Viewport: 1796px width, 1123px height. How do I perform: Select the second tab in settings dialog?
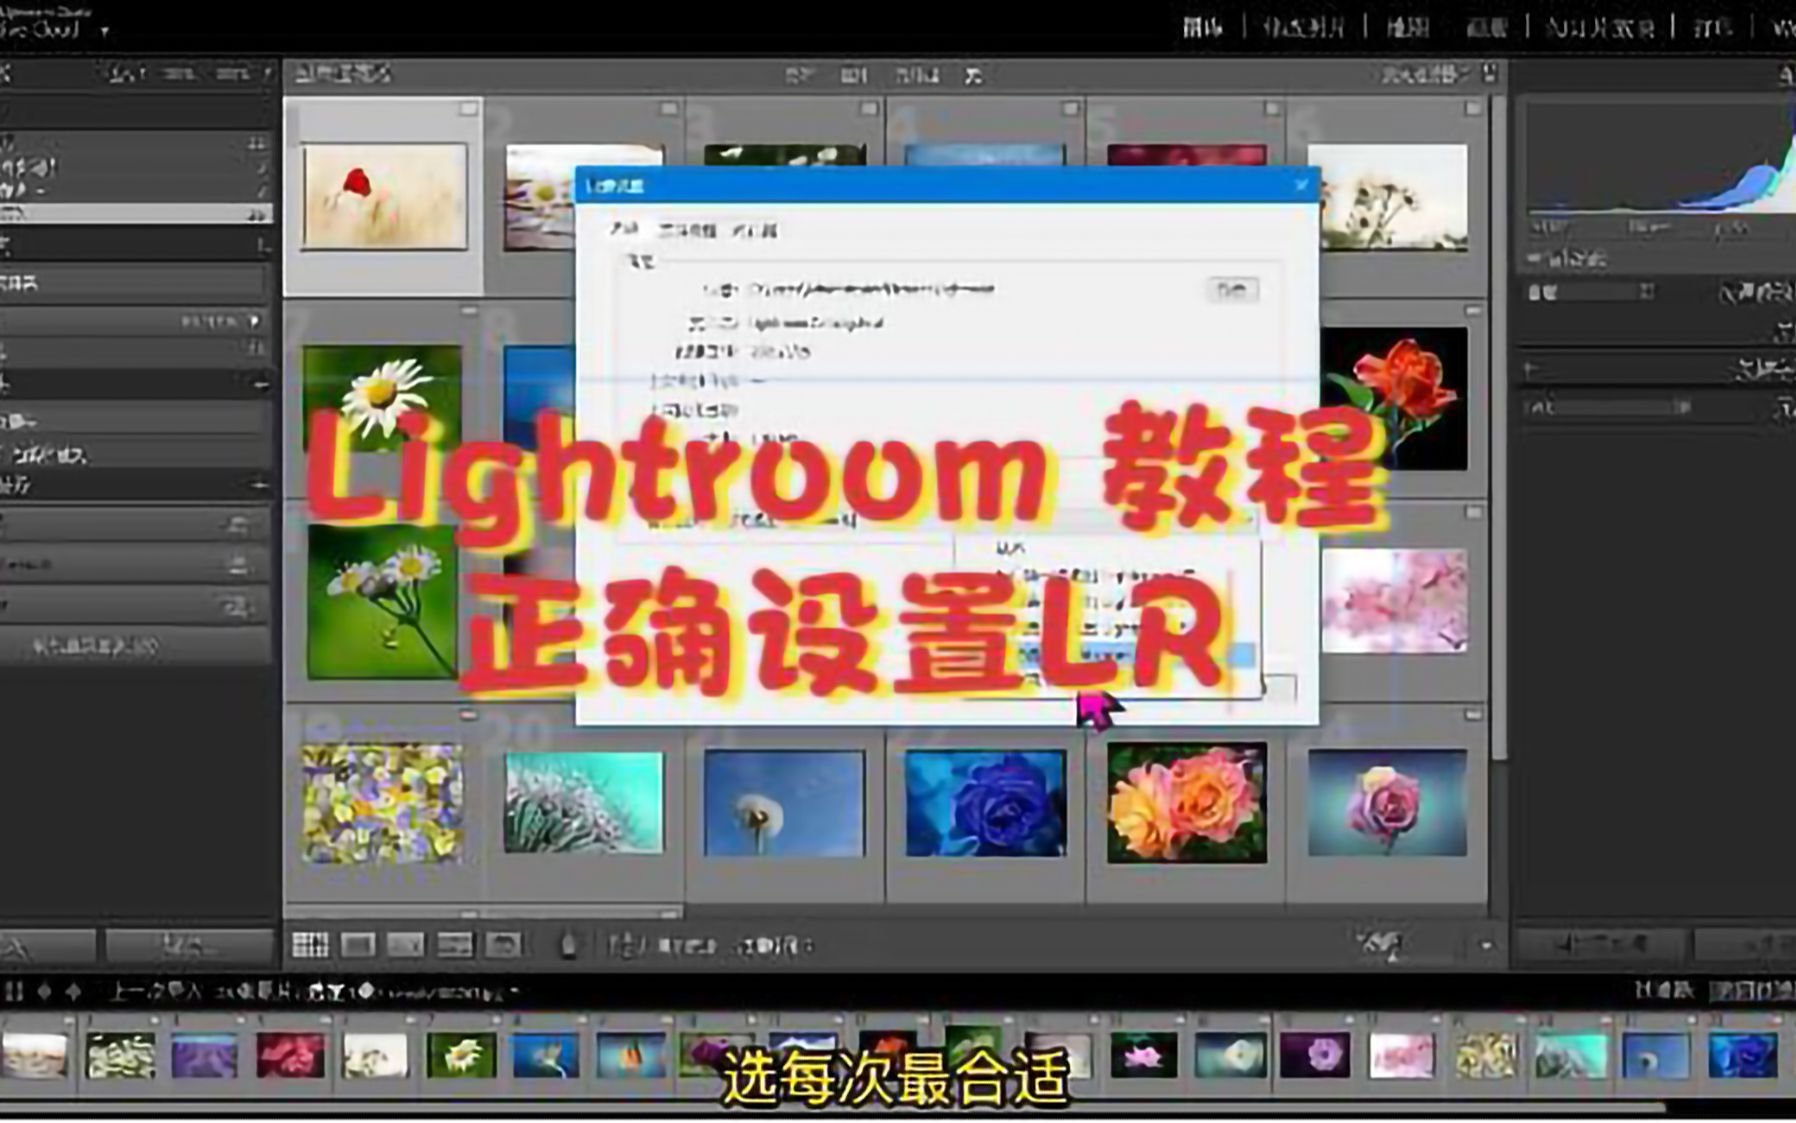click(x=687, y=230)
